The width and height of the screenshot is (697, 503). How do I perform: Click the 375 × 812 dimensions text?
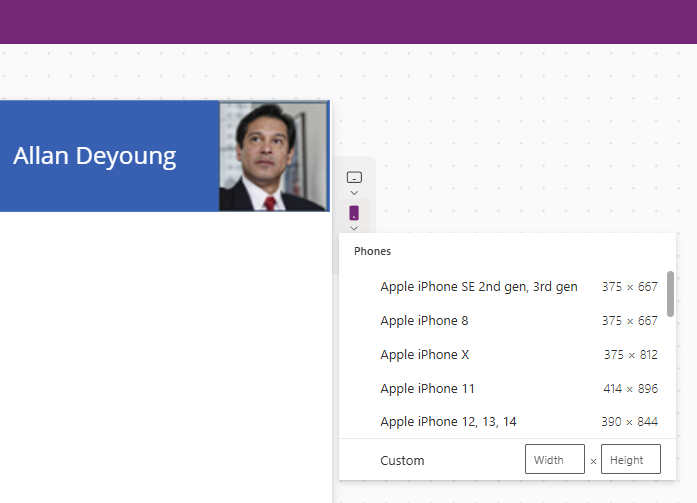(x=630, y=355)
